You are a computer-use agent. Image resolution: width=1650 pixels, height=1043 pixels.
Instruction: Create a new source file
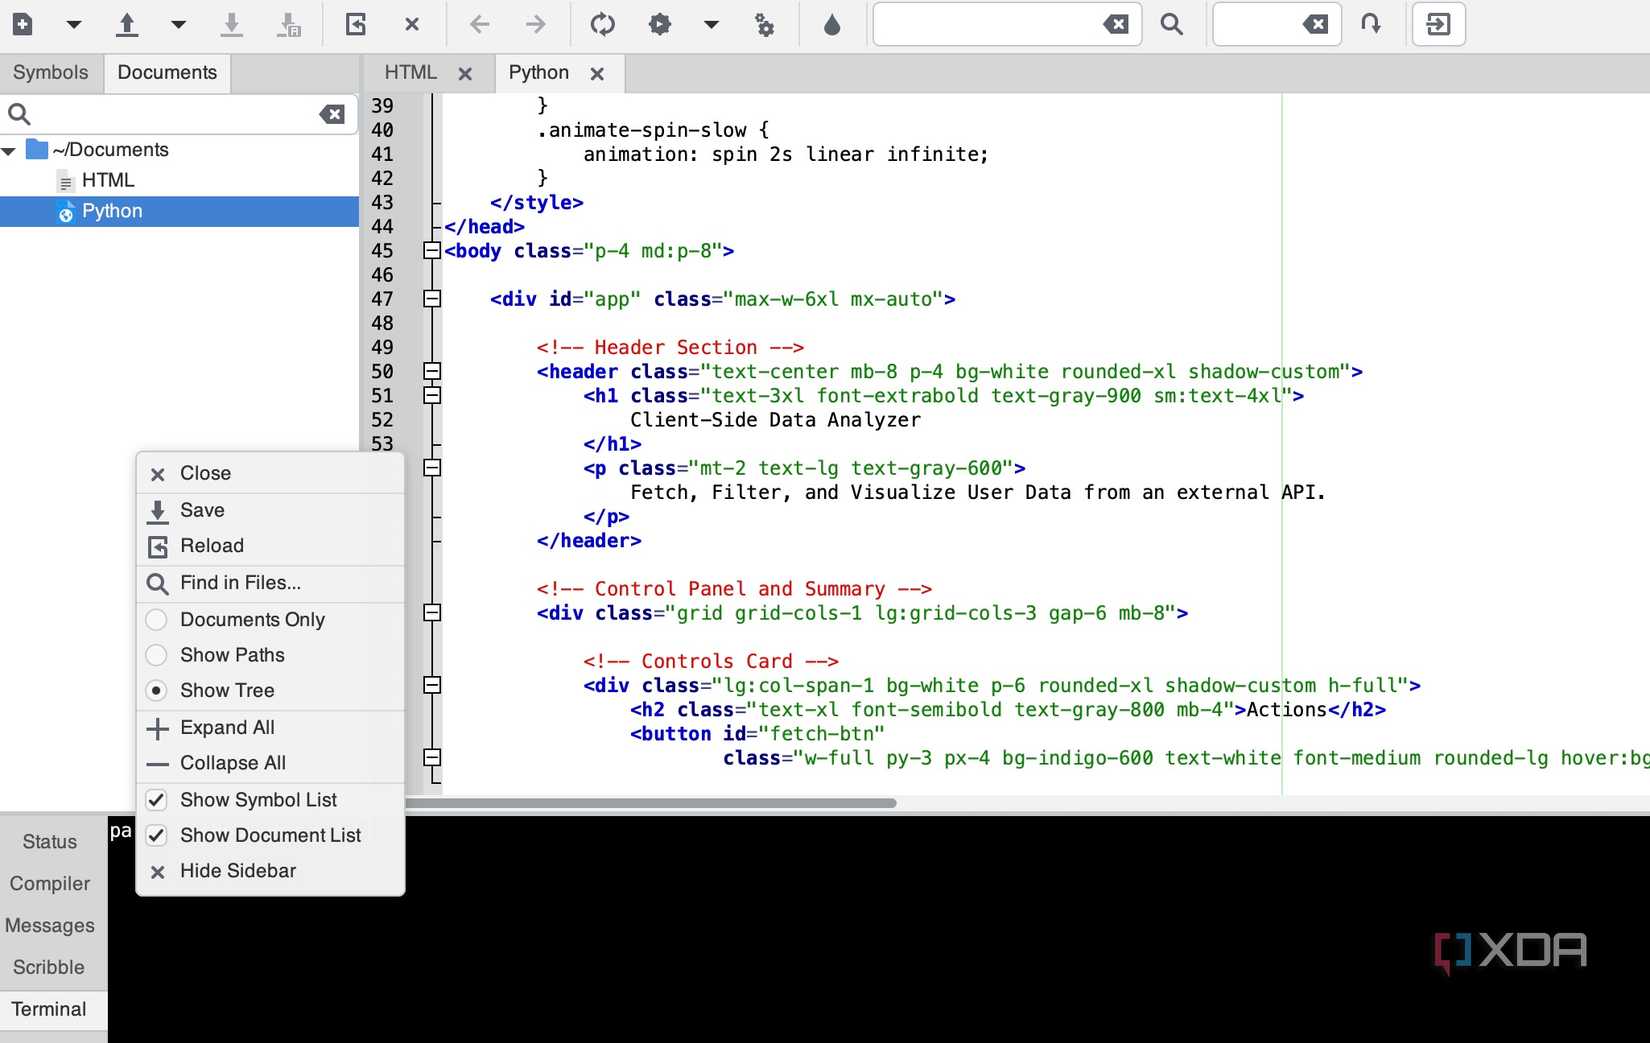tap(21, 24)
